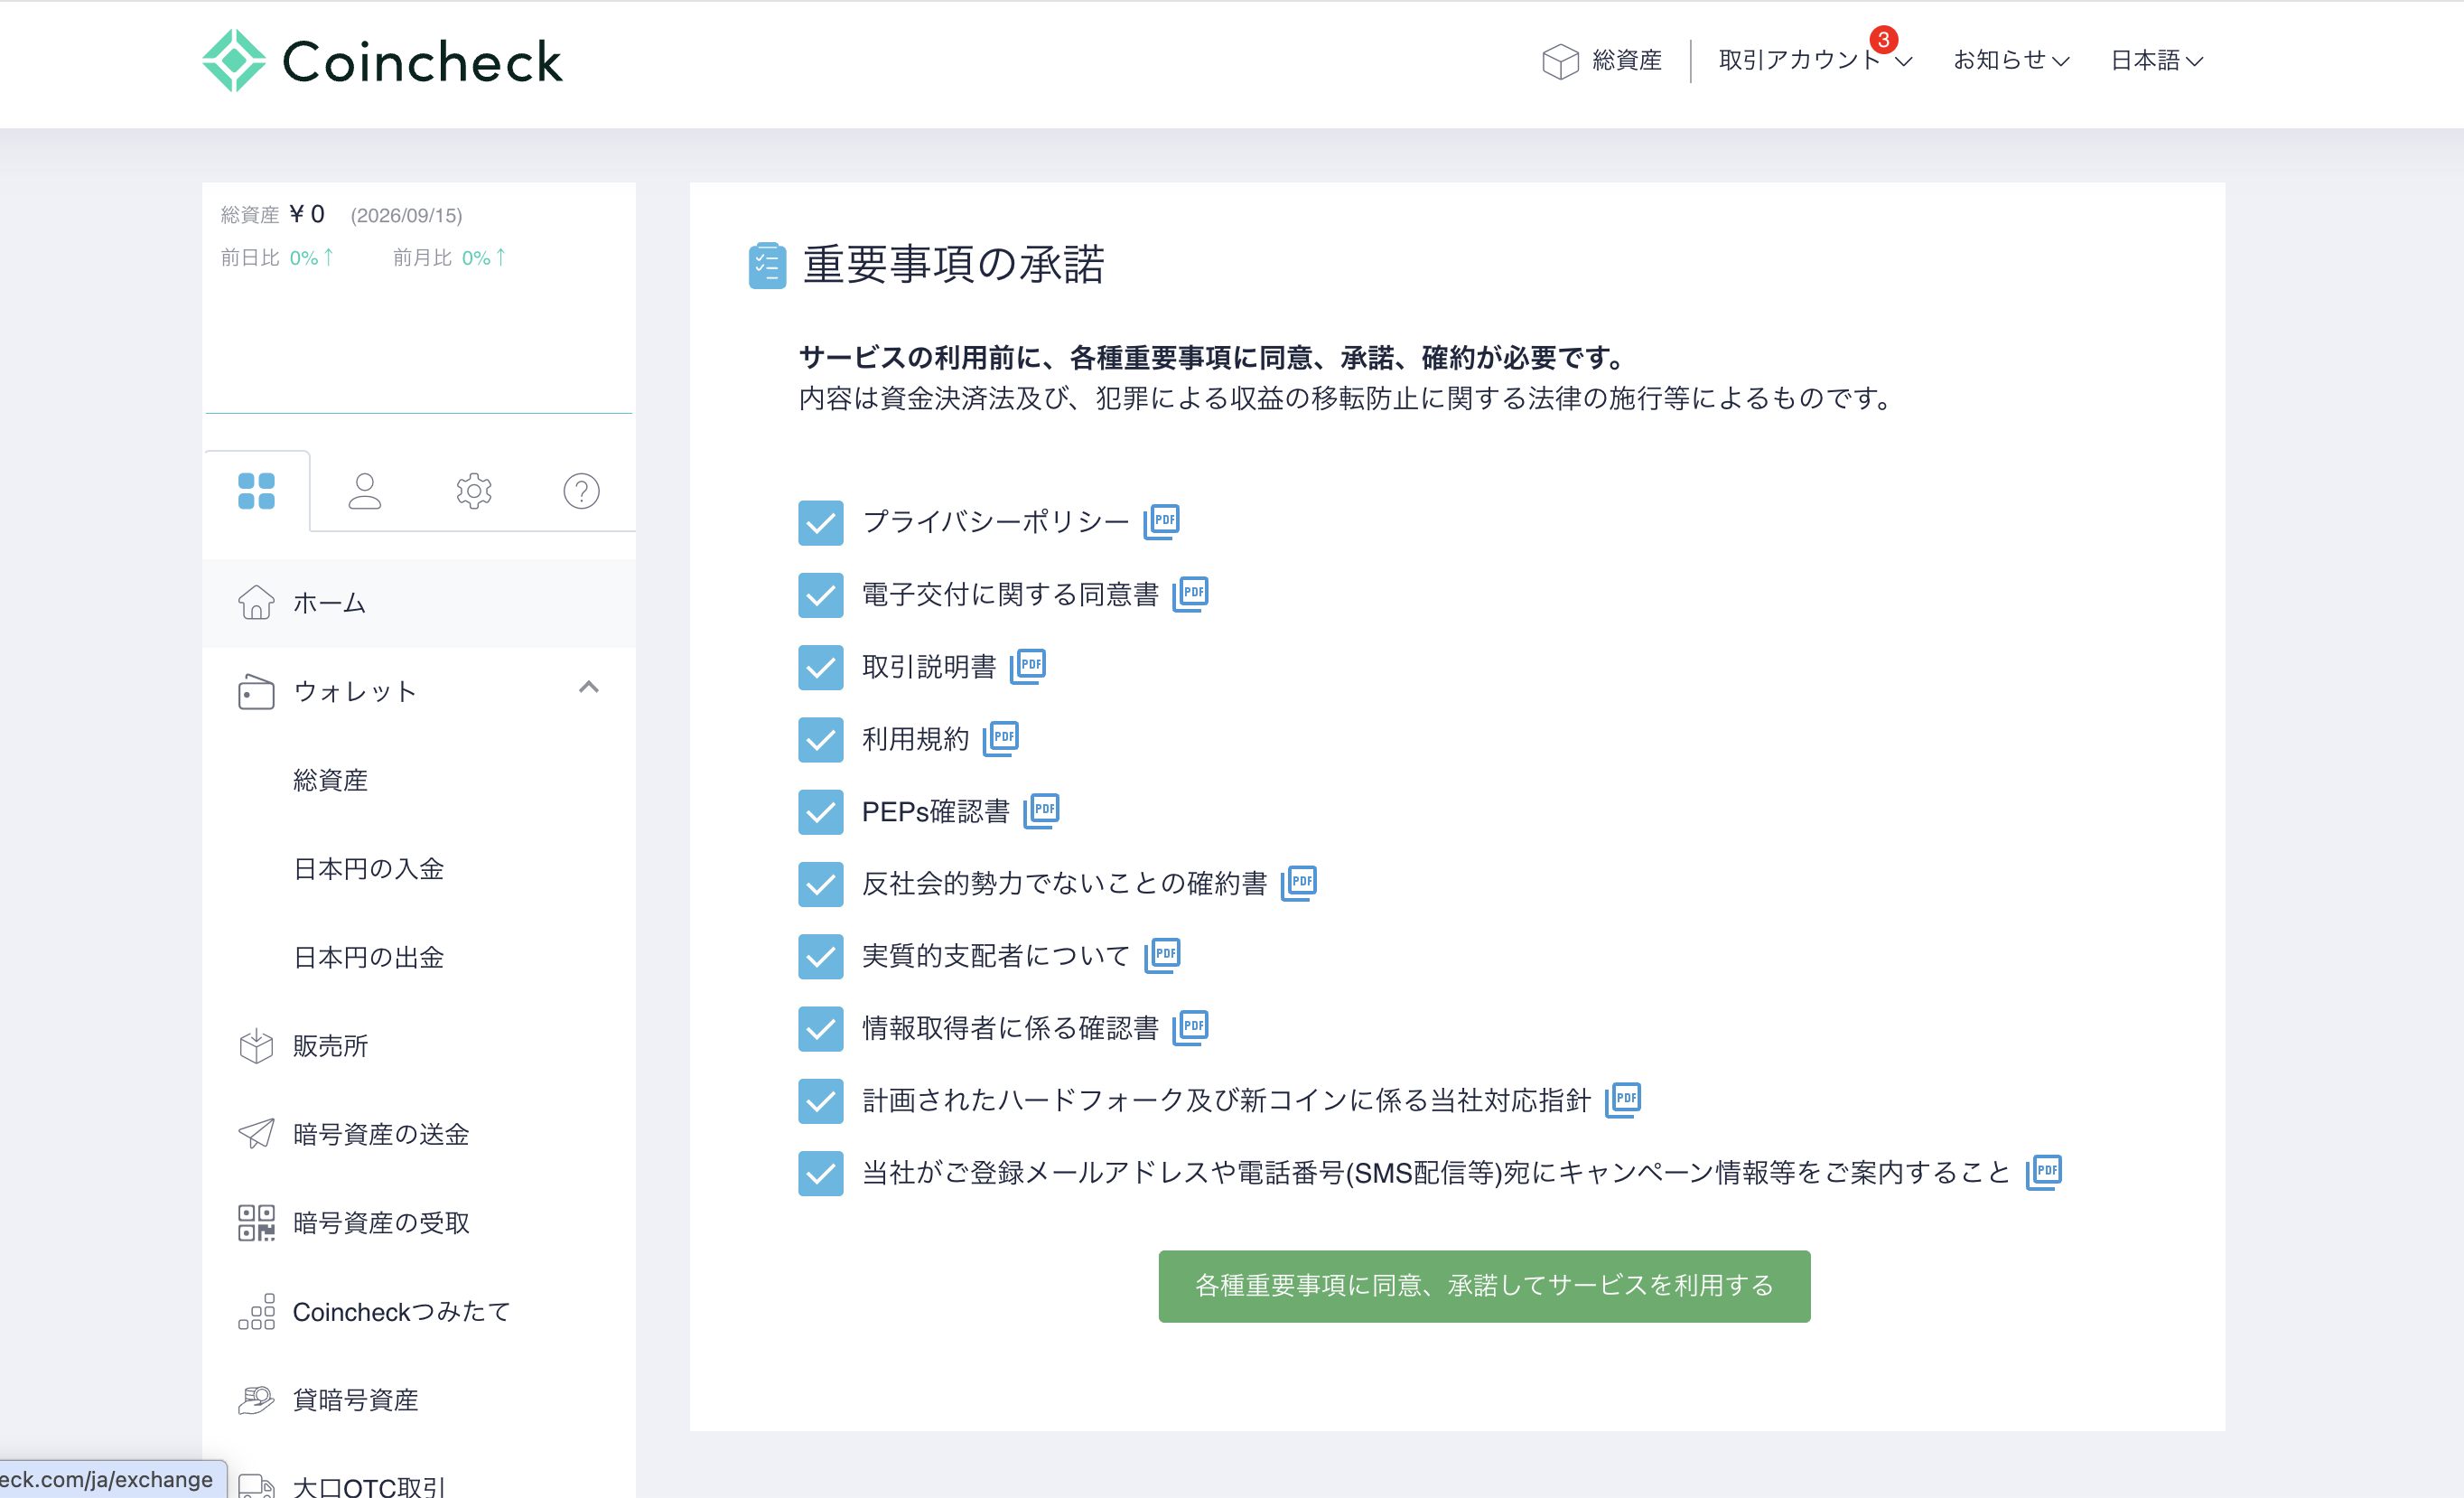
Task: Click the Coincheck logo
Action: point(382,61)
